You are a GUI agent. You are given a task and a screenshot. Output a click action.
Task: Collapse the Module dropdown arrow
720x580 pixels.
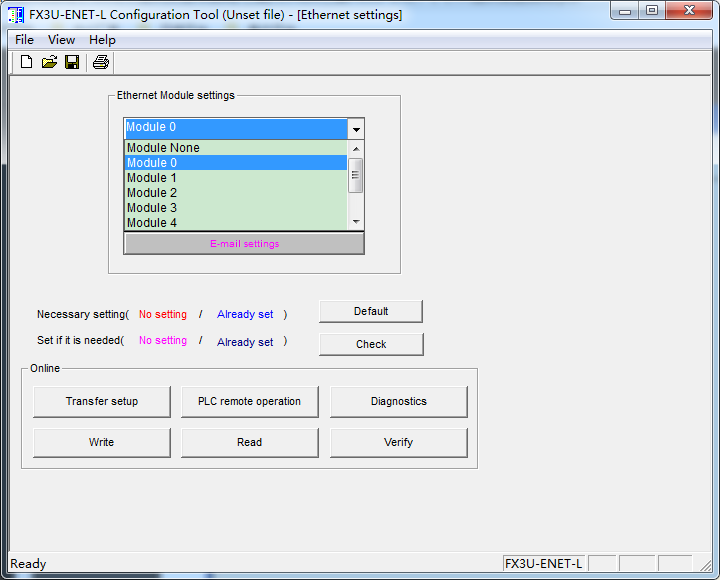pyautogui.click(x=356, y=130)
